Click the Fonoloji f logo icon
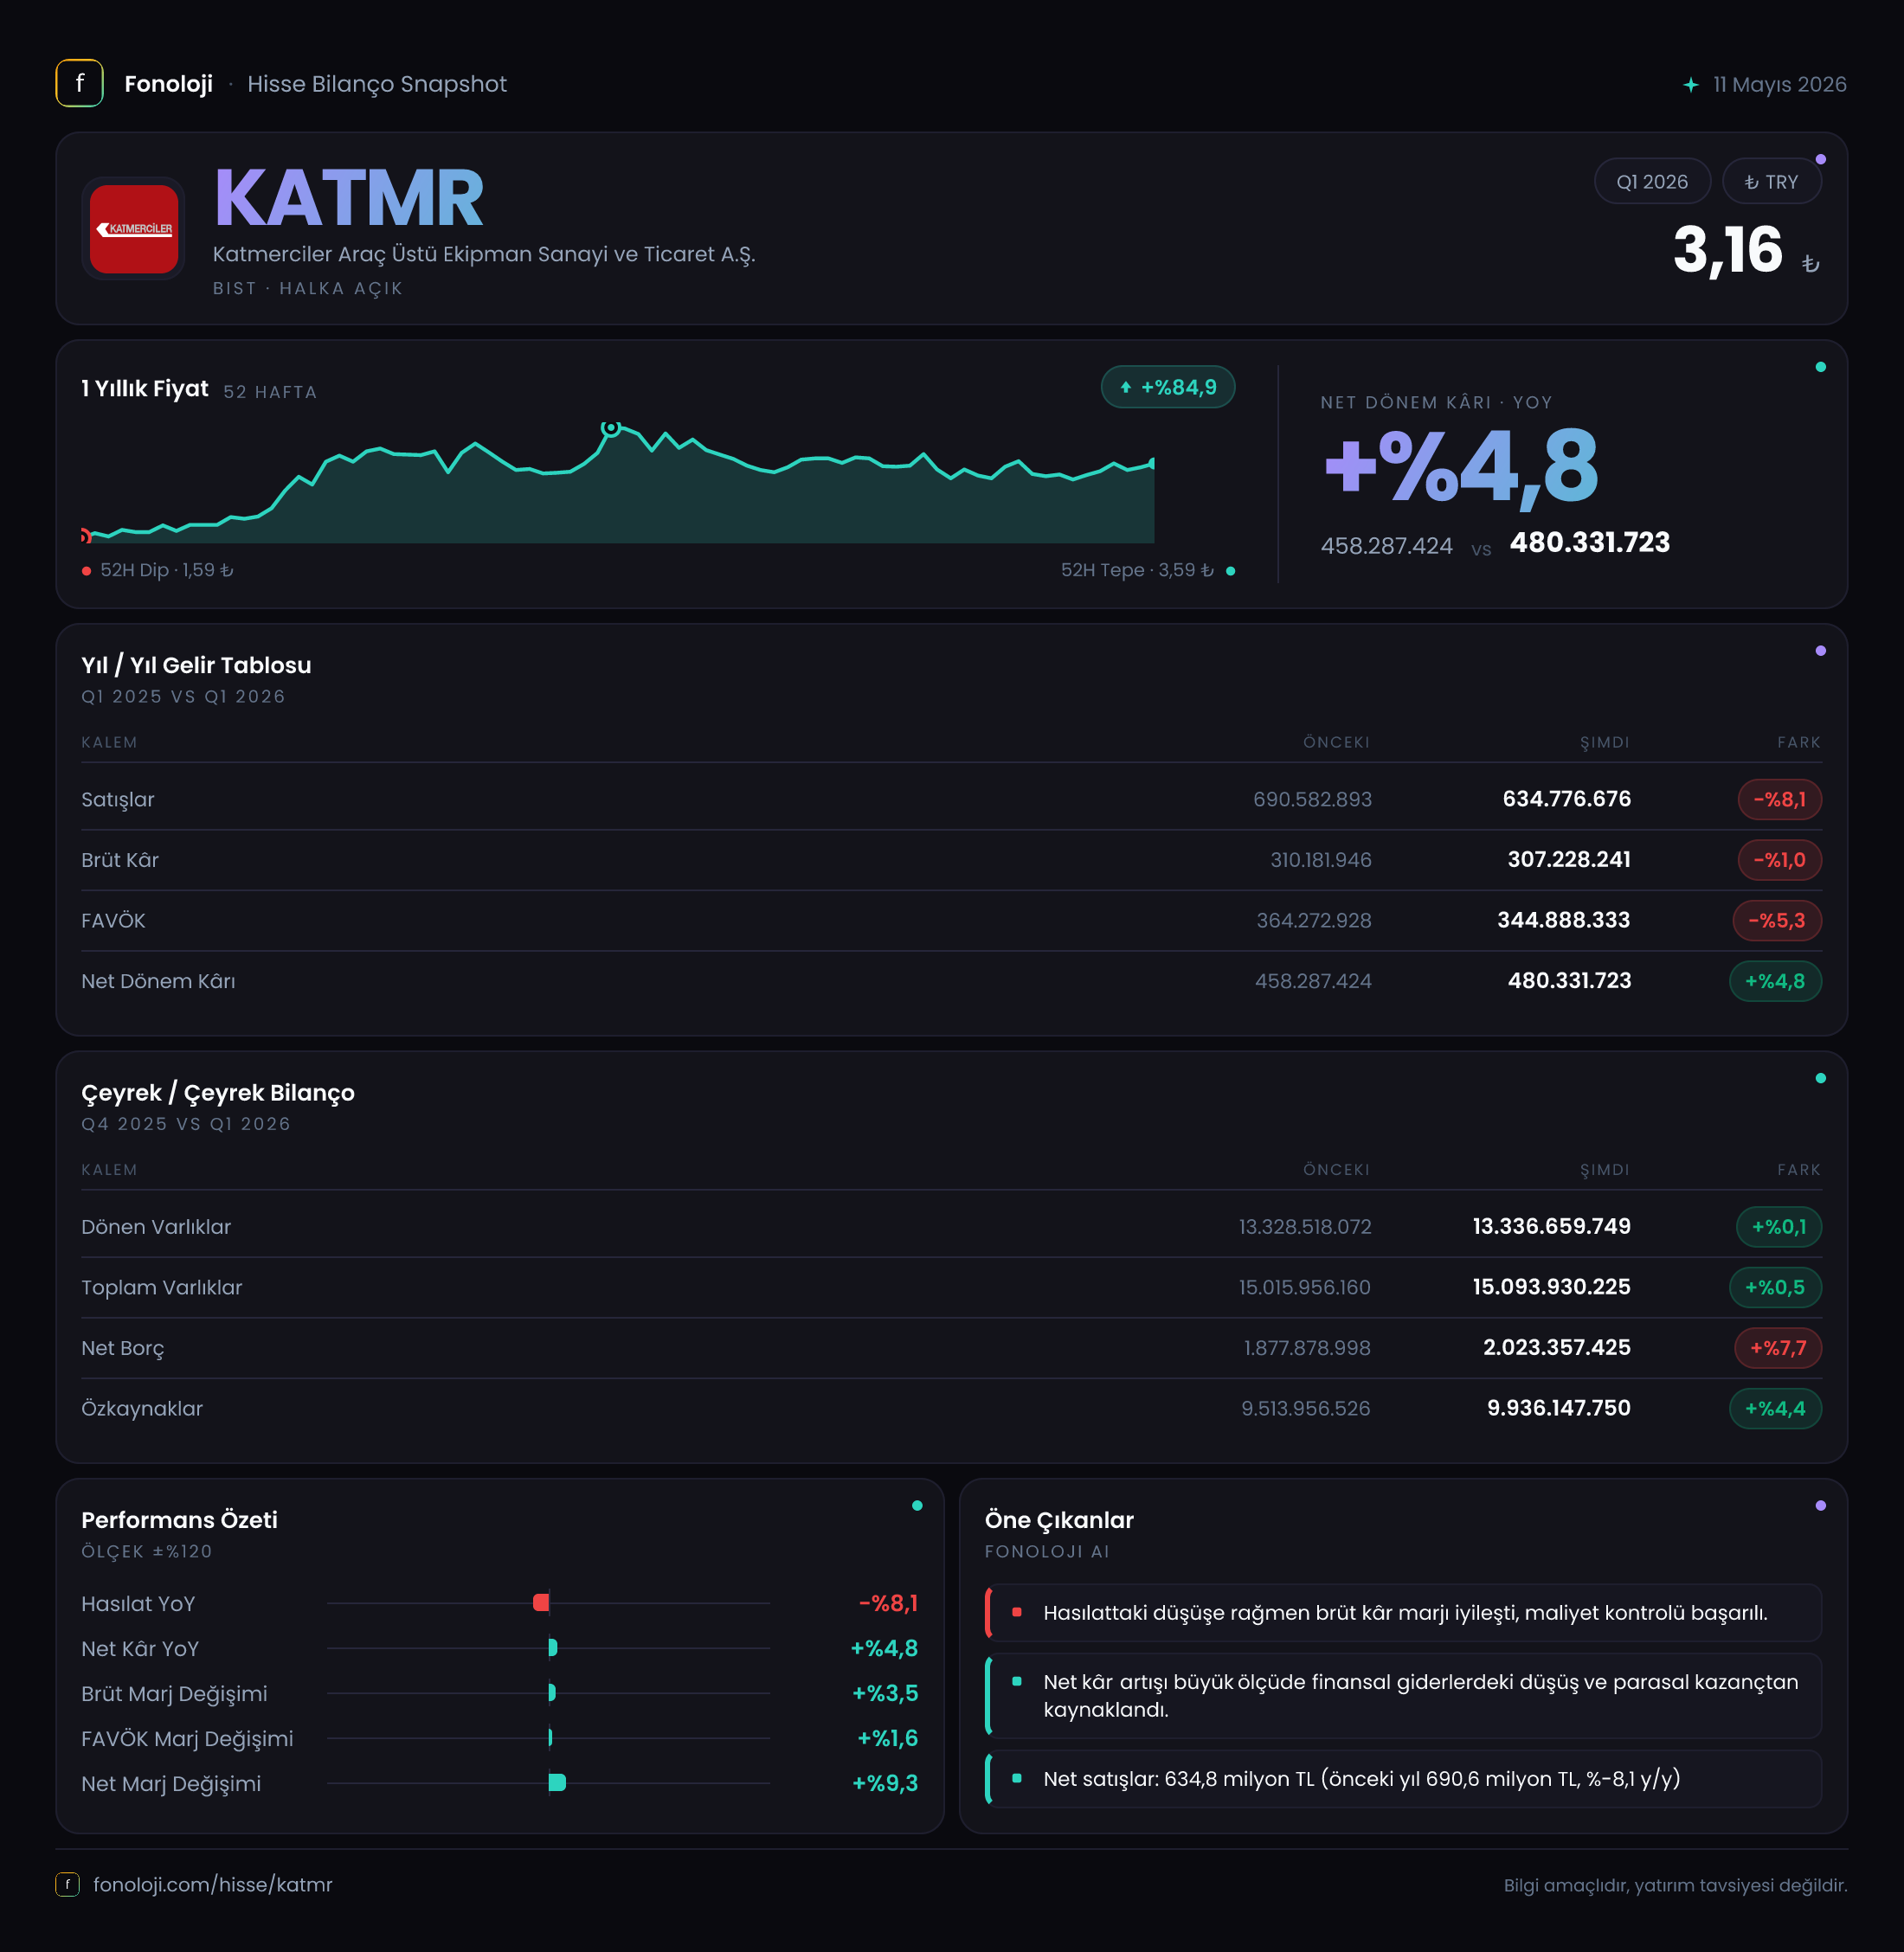 point(79,83)
